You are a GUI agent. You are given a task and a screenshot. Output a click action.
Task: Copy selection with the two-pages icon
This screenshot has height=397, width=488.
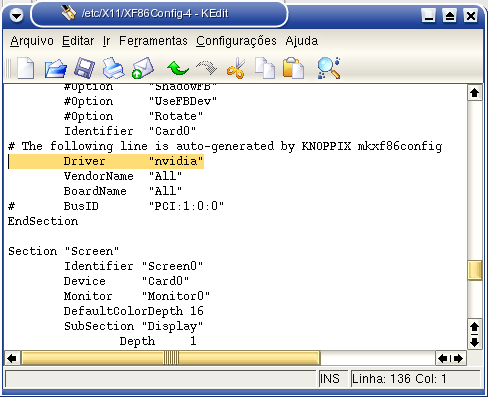(x=265, y=68)
